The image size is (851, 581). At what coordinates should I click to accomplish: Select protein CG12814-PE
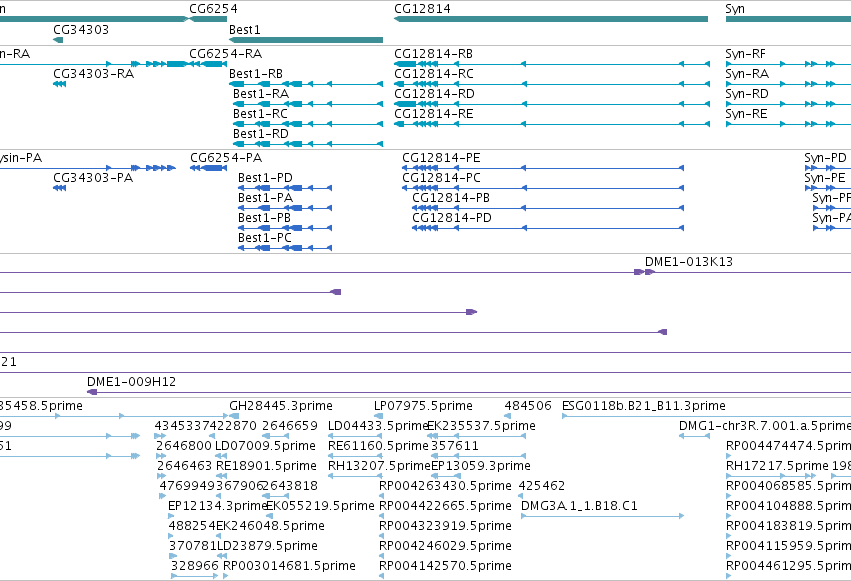[x=441, y=158]
